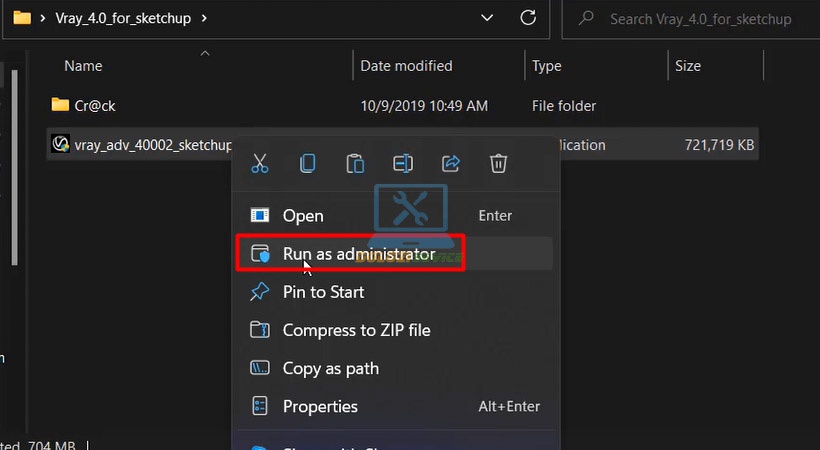Open Properties from context menu

[320, 406]
